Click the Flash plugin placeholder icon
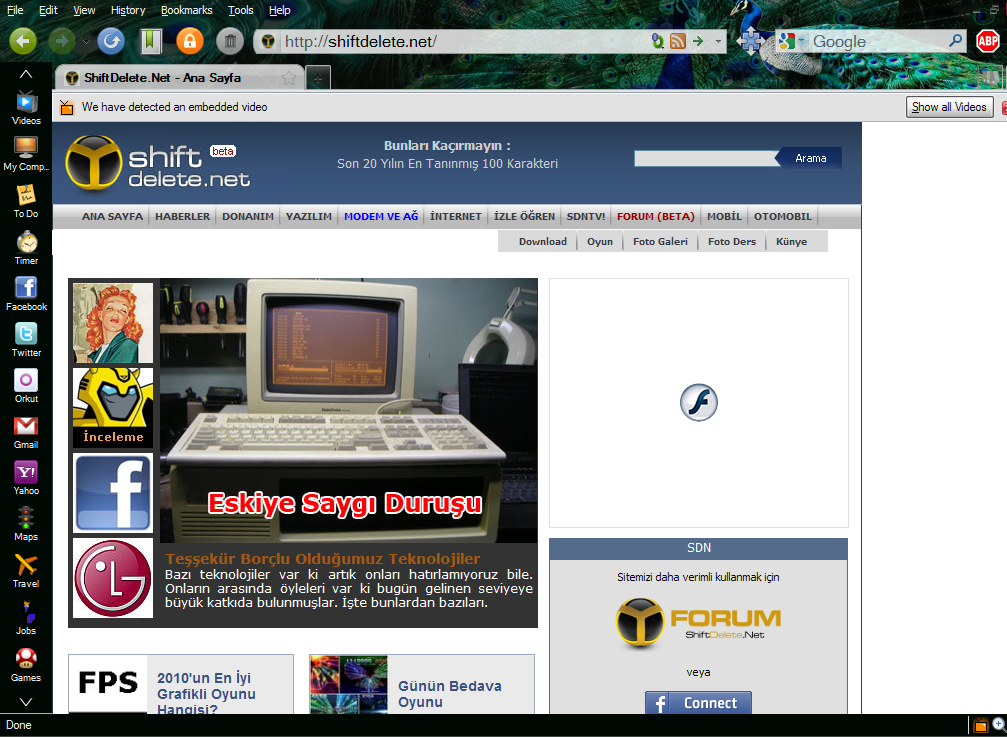The height and width of the screenshot is (737, 1007). pyautogui.click(x=699, y=403)
